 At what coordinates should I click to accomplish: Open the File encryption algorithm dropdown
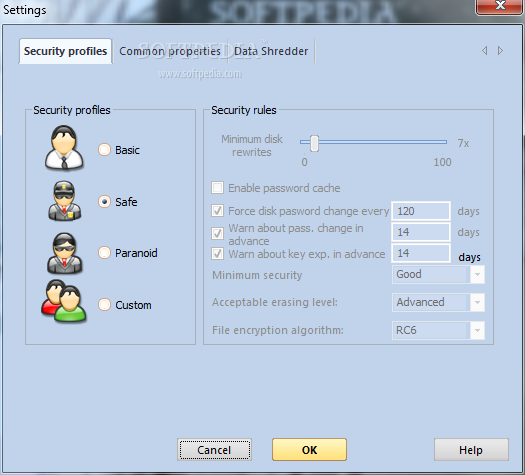click(438, 330)
